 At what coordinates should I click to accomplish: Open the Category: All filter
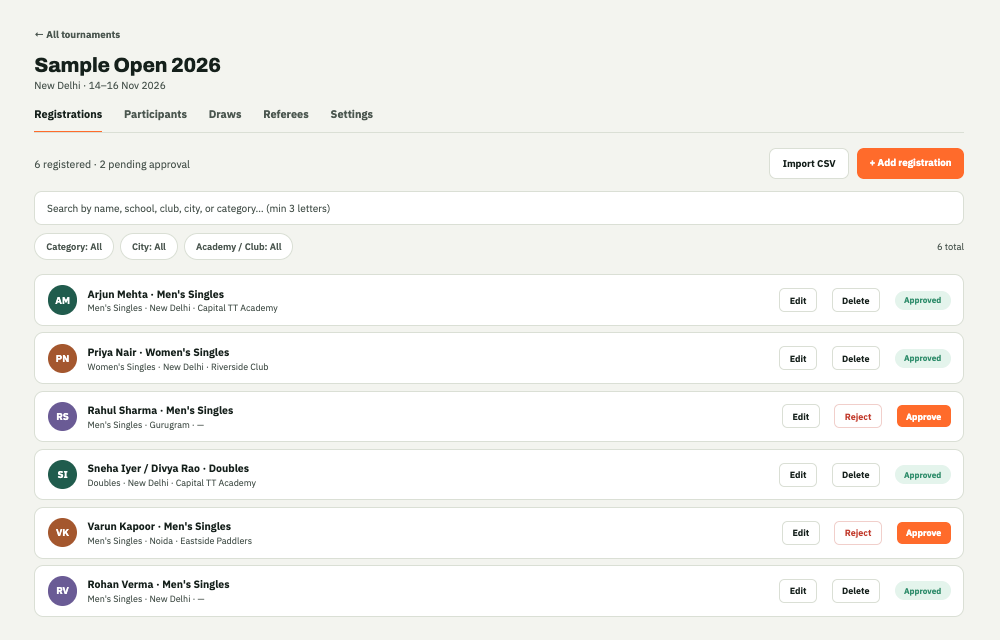(74, 247)
